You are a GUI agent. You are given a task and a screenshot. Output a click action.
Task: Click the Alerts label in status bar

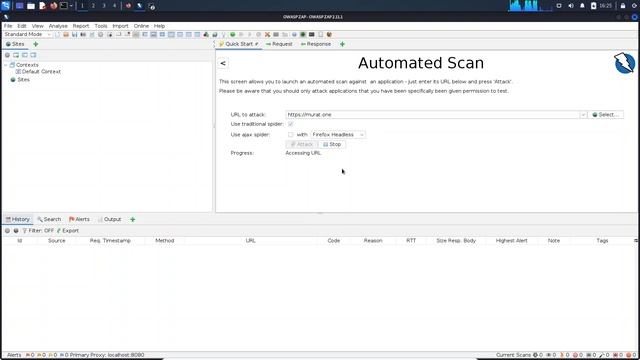[x=14, y=355]
